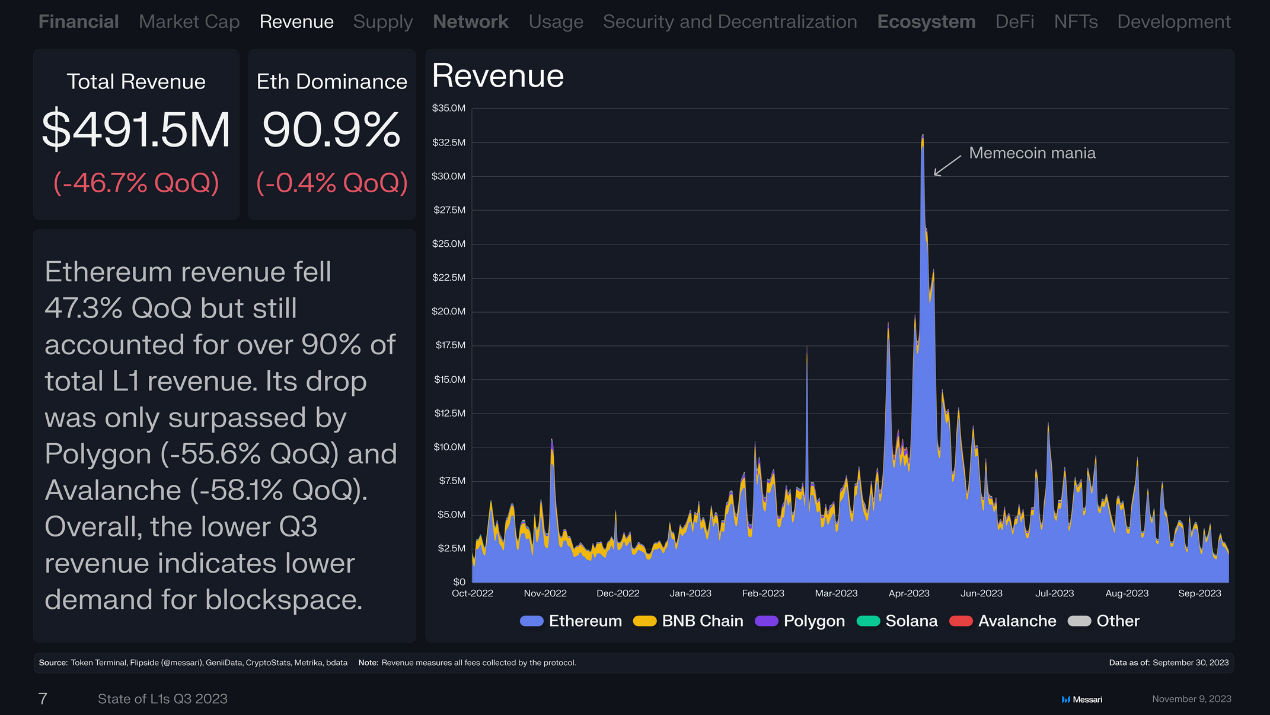1270x715 pixels.
Task: Switch to the NFTs tab
Action: click(1075, 21)
